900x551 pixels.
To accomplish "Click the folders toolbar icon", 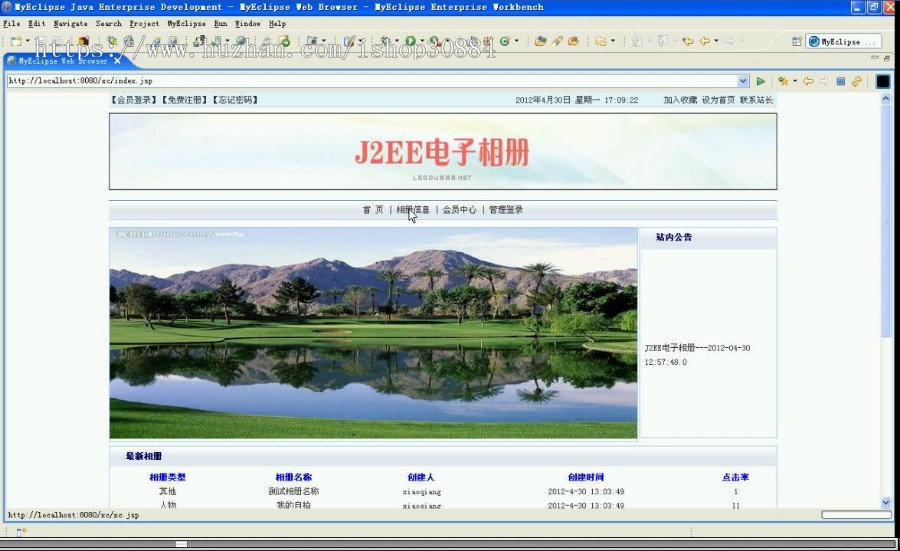I will (601, 41).
